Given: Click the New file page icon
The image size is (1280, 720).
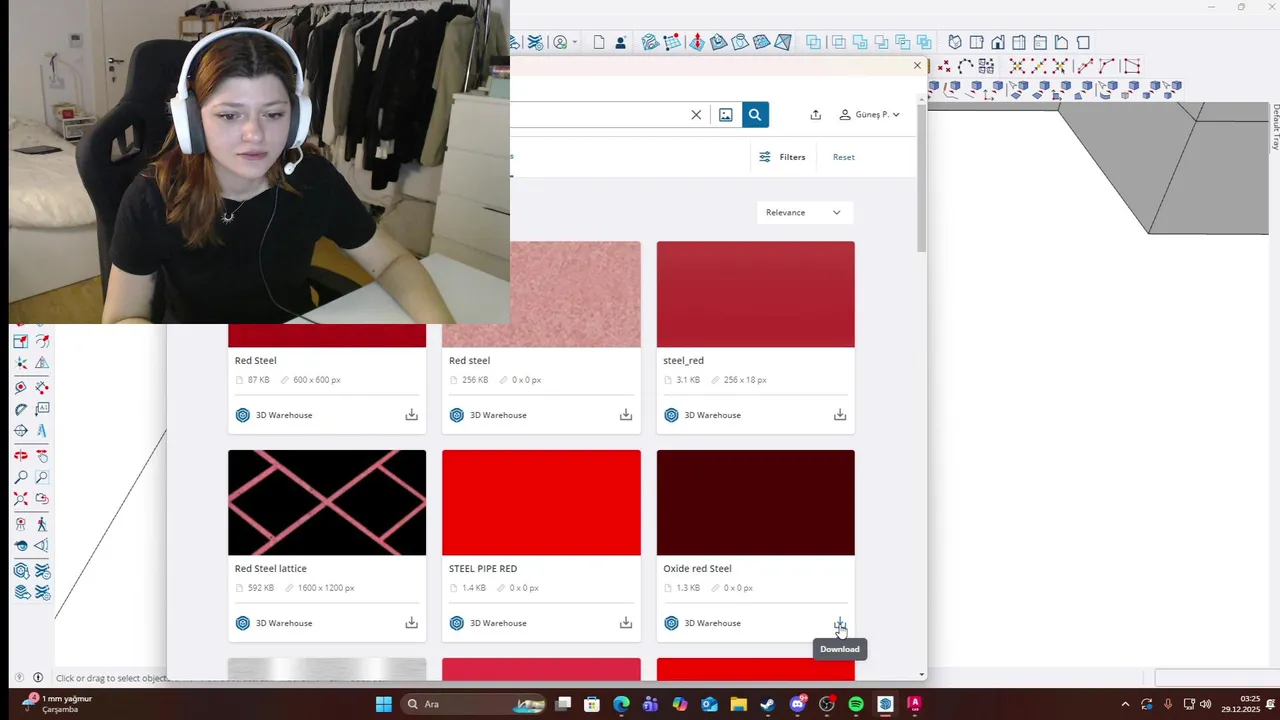Looking at the screenshot, I should click(x=599, y=42).
